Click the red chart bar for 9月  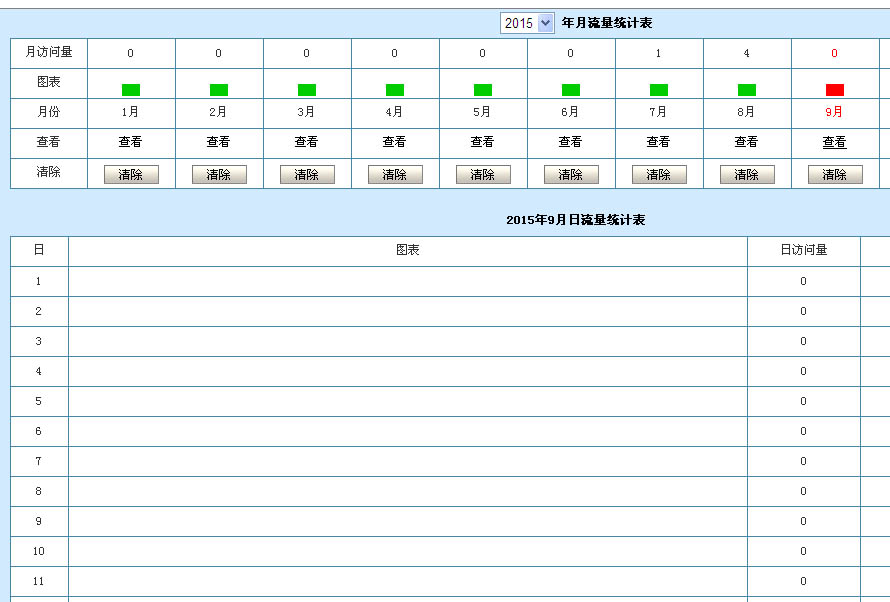(x=835, y=90)
